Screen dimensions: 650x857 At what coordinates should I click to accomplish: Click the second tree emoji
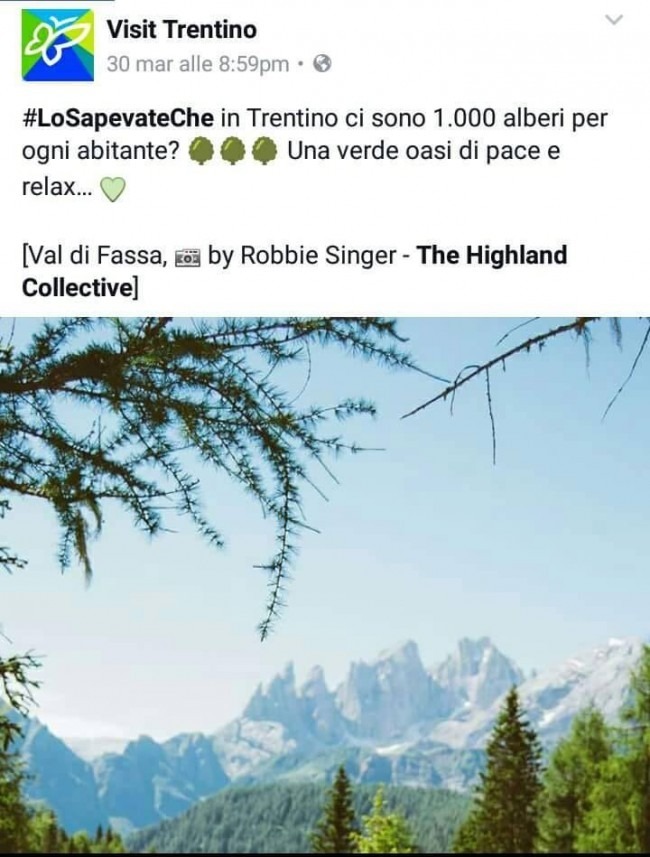(233, 151)
